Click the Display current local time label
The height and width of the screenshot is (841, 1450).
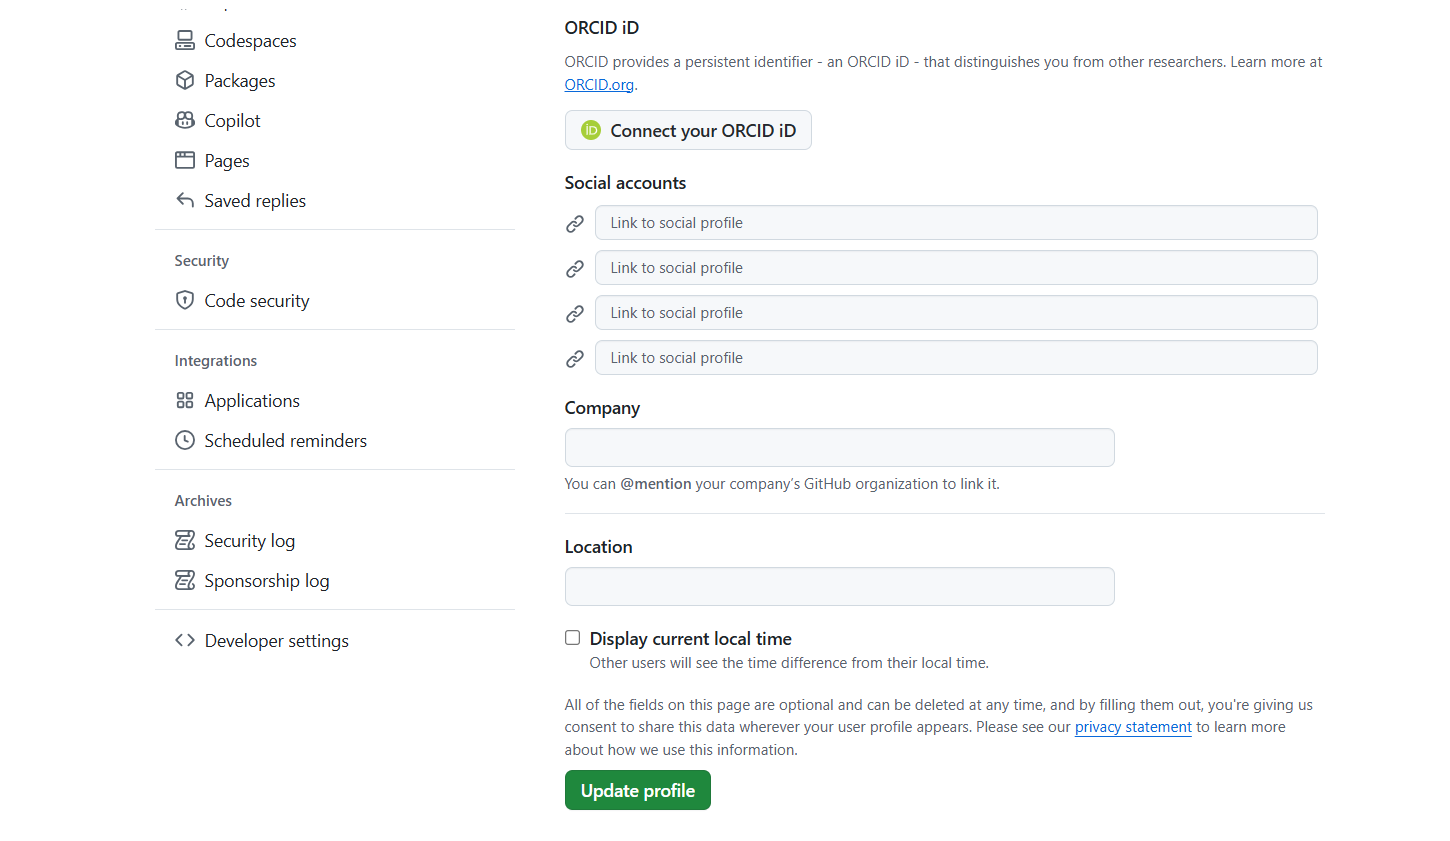(691, 638)
